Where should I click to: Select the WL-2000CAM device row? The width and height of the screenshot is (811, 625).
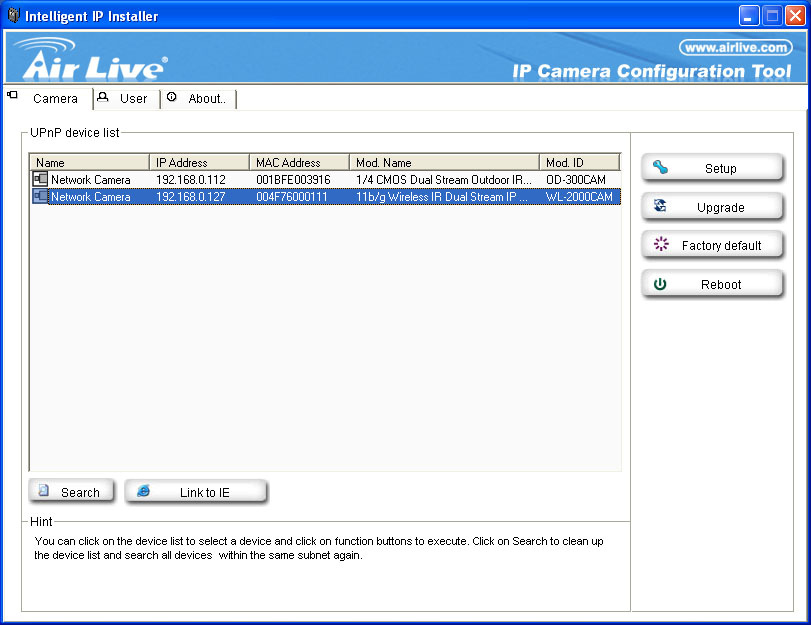point(330,197)
